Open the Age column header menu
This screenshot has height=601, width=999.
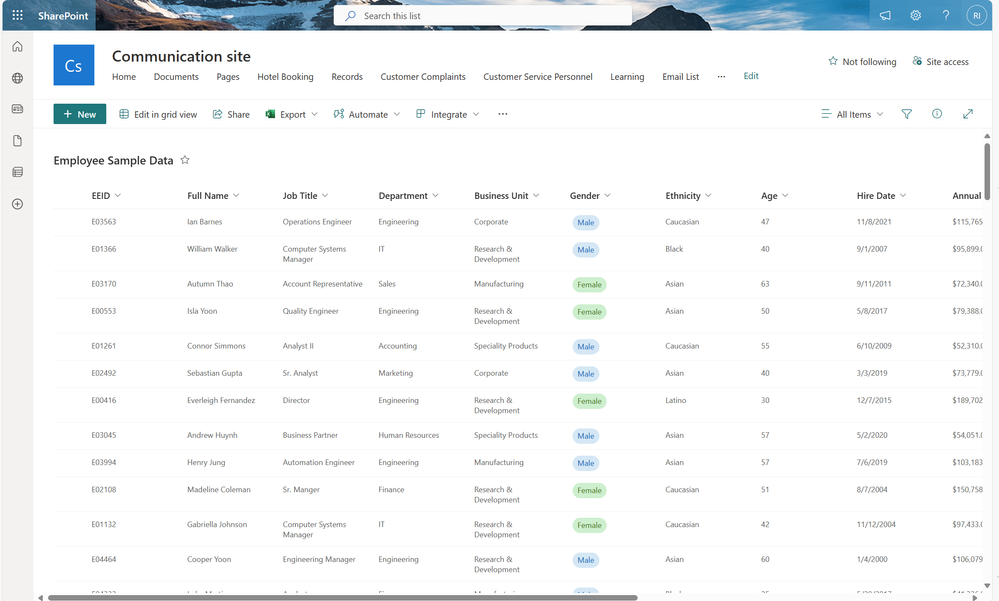click(x=775, y=196)
